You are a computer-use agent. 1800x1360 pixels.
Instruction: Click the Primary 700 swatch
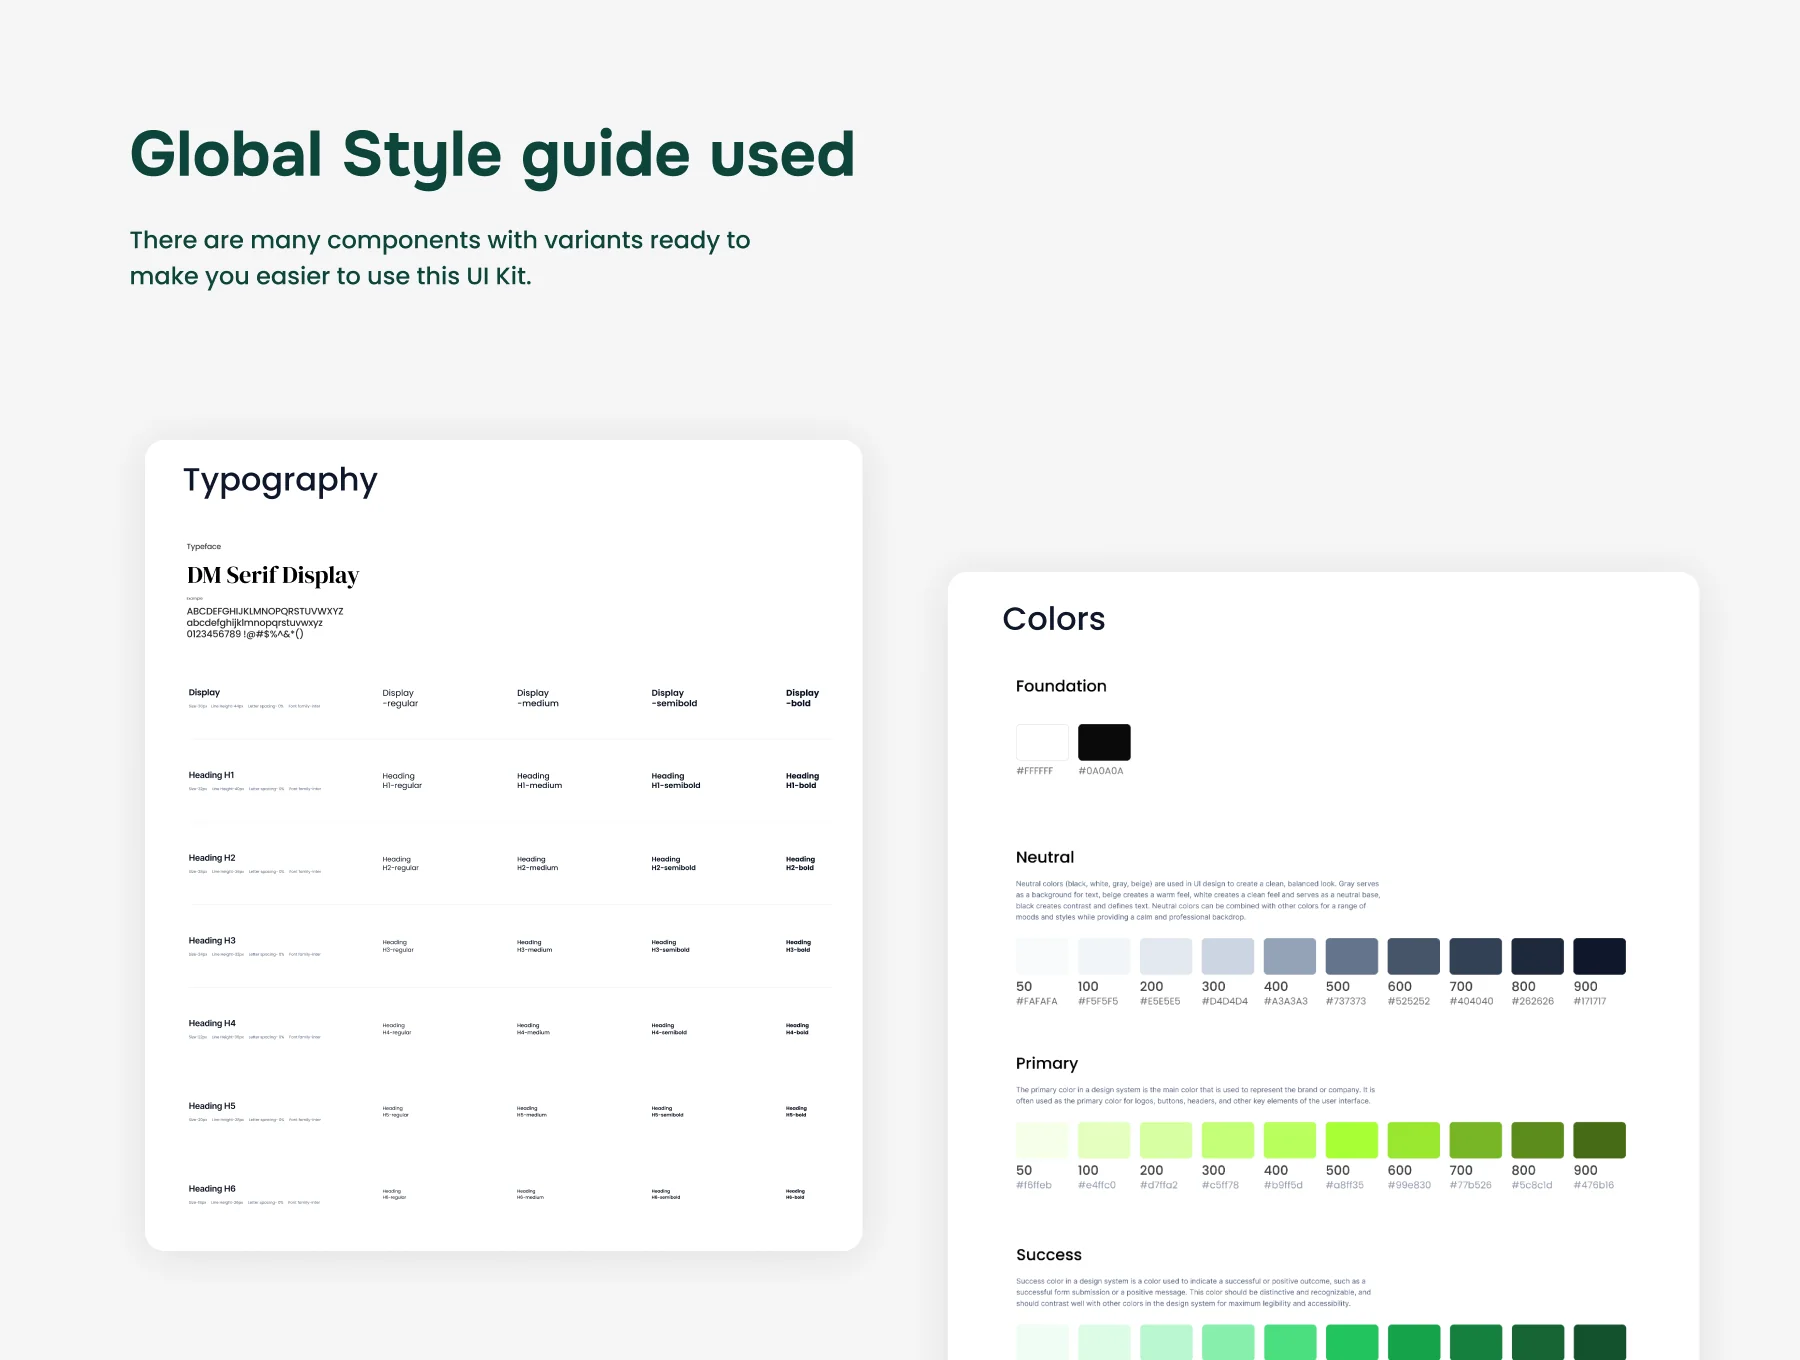tap(1476, 1140)
